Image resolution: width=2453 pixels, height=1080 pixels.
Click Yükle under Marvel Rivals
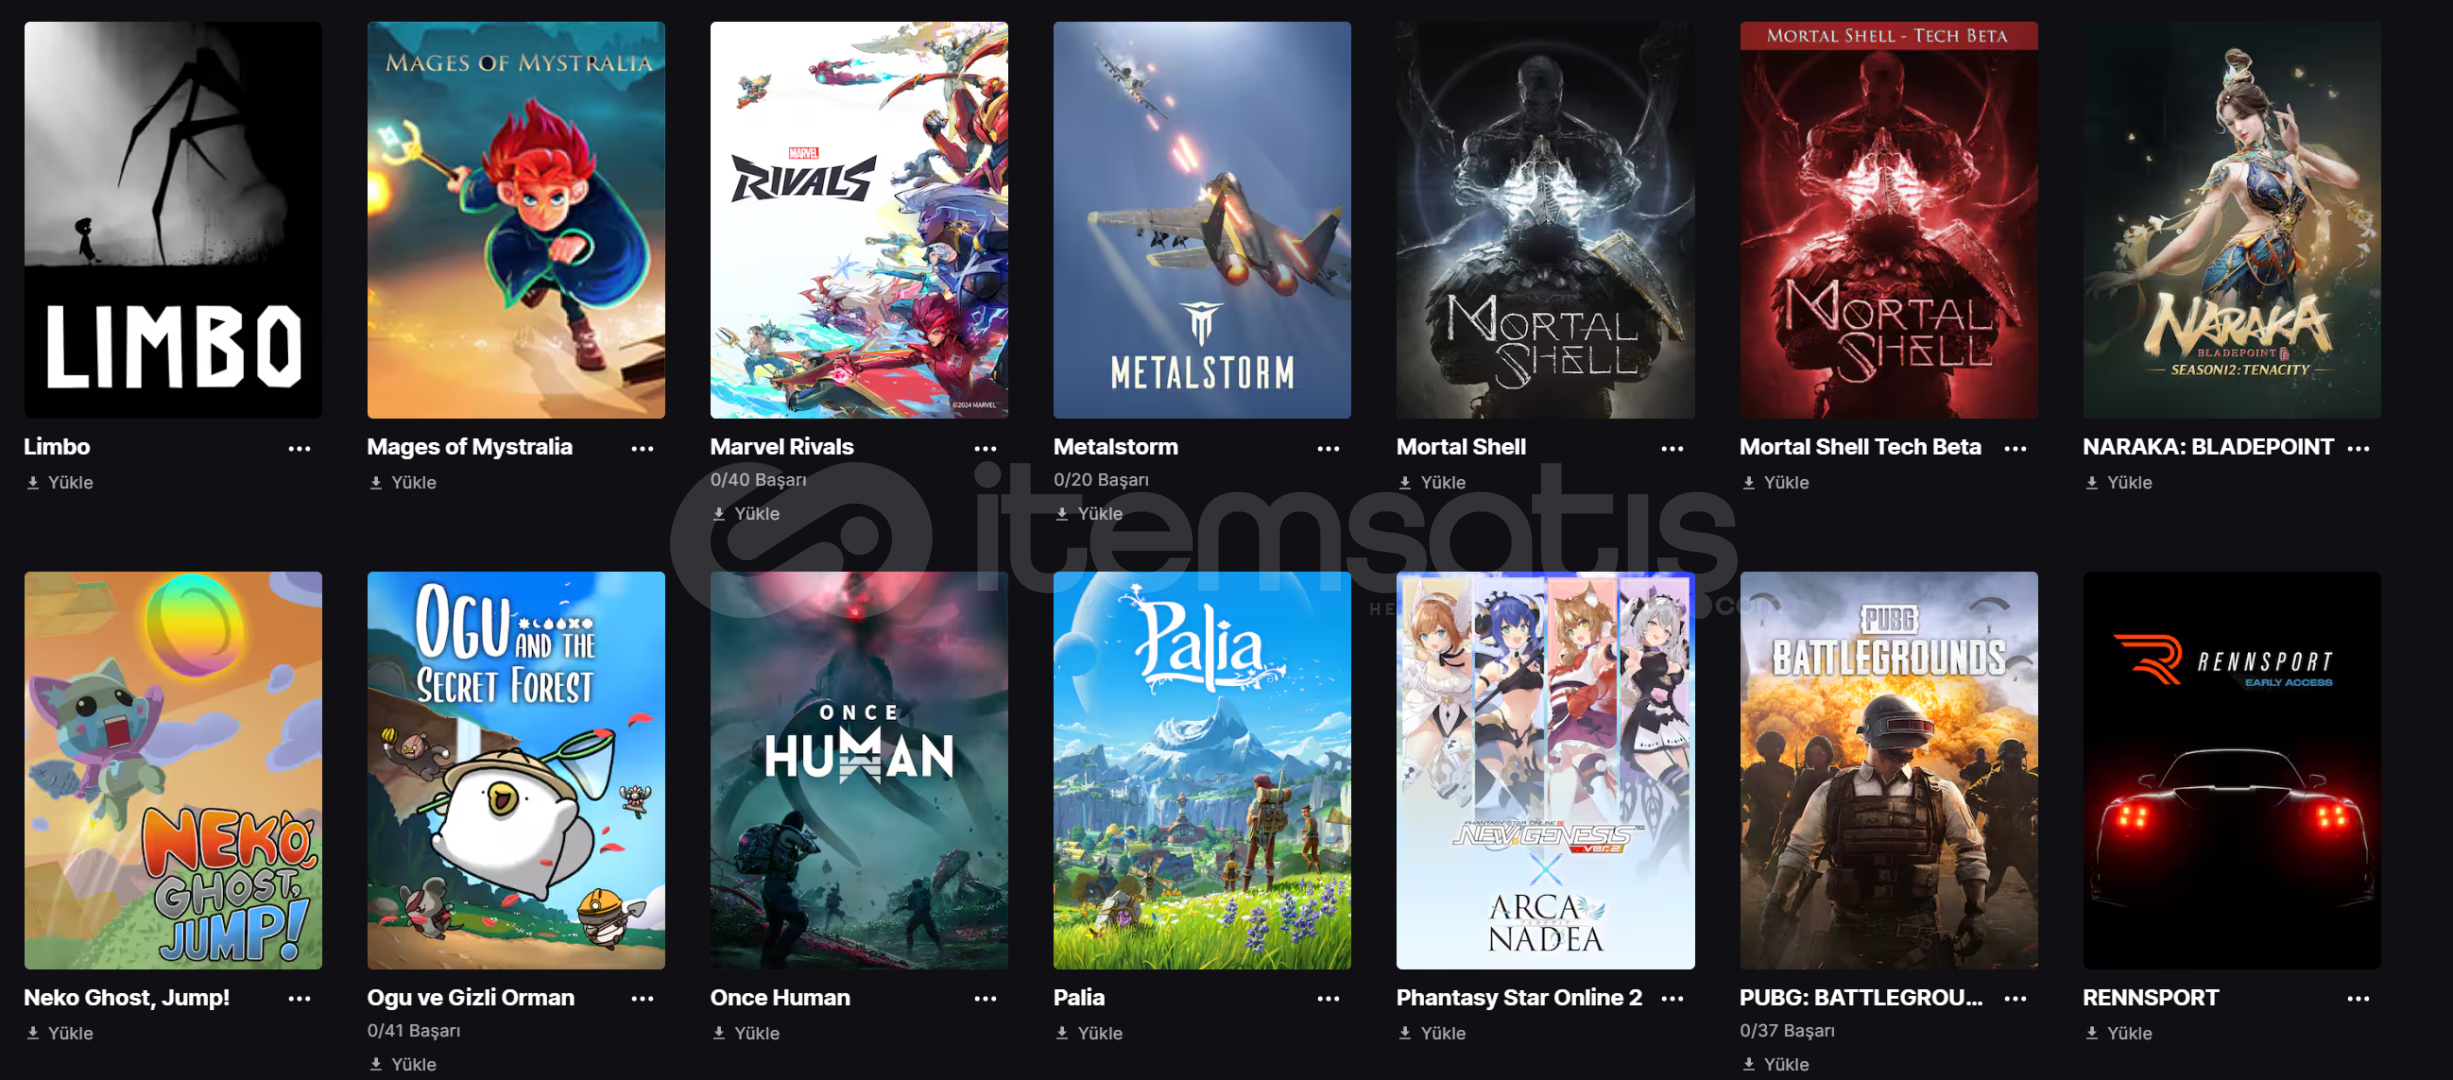745,513
